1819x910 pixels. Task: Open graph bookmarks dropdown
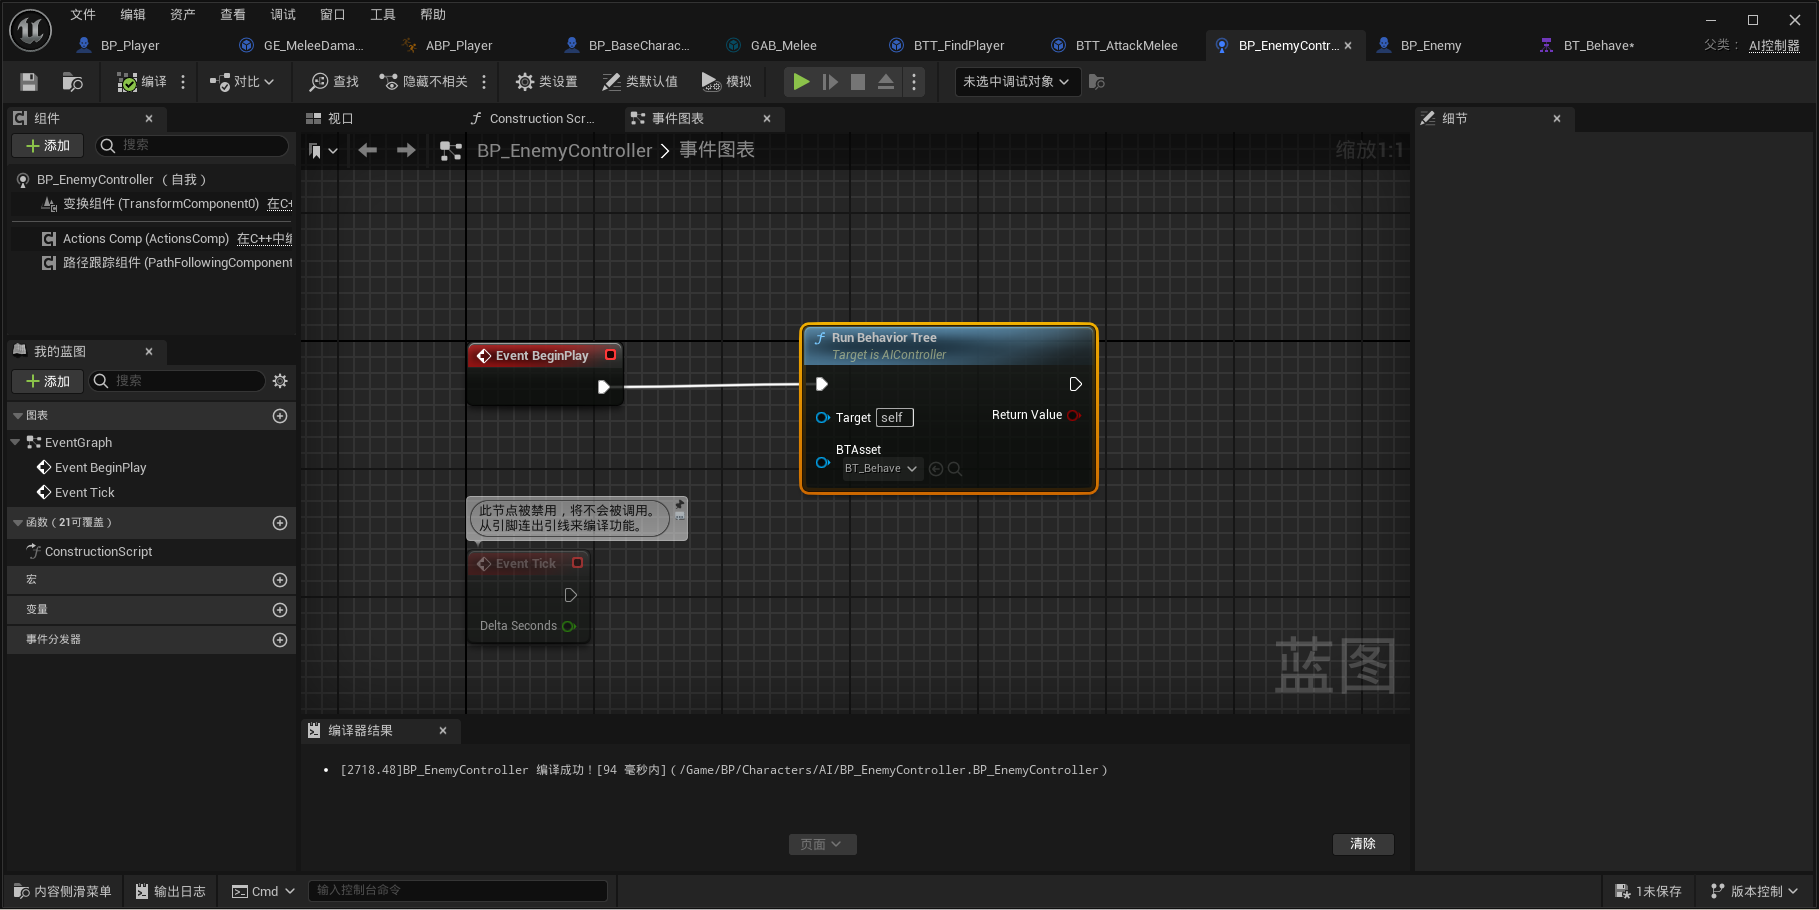coord(323,151)
